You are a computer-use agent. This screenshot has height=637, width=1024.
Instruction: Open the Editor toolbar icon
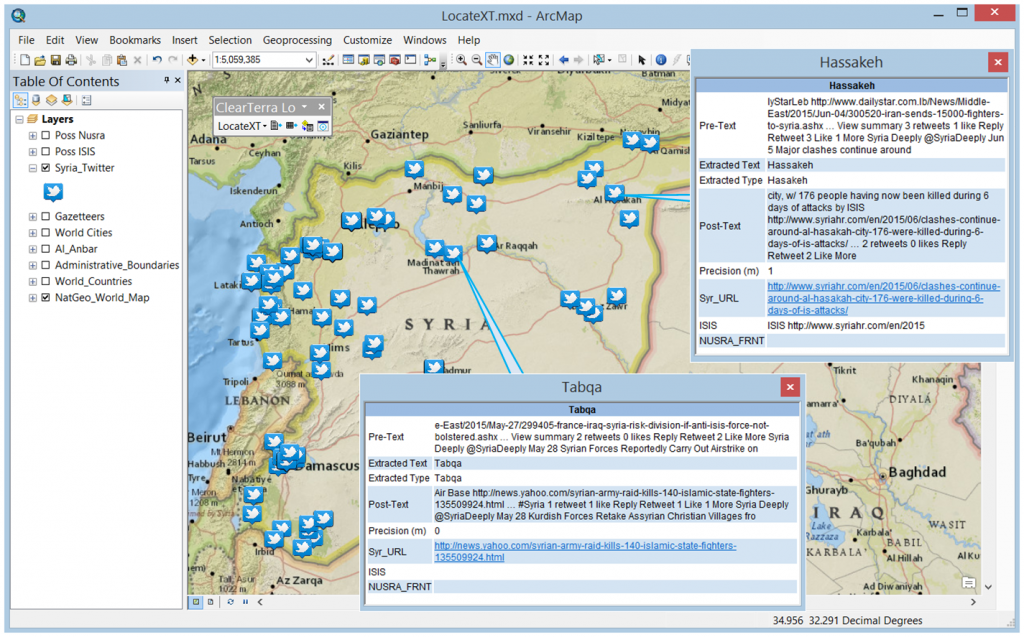coord(328,60)
